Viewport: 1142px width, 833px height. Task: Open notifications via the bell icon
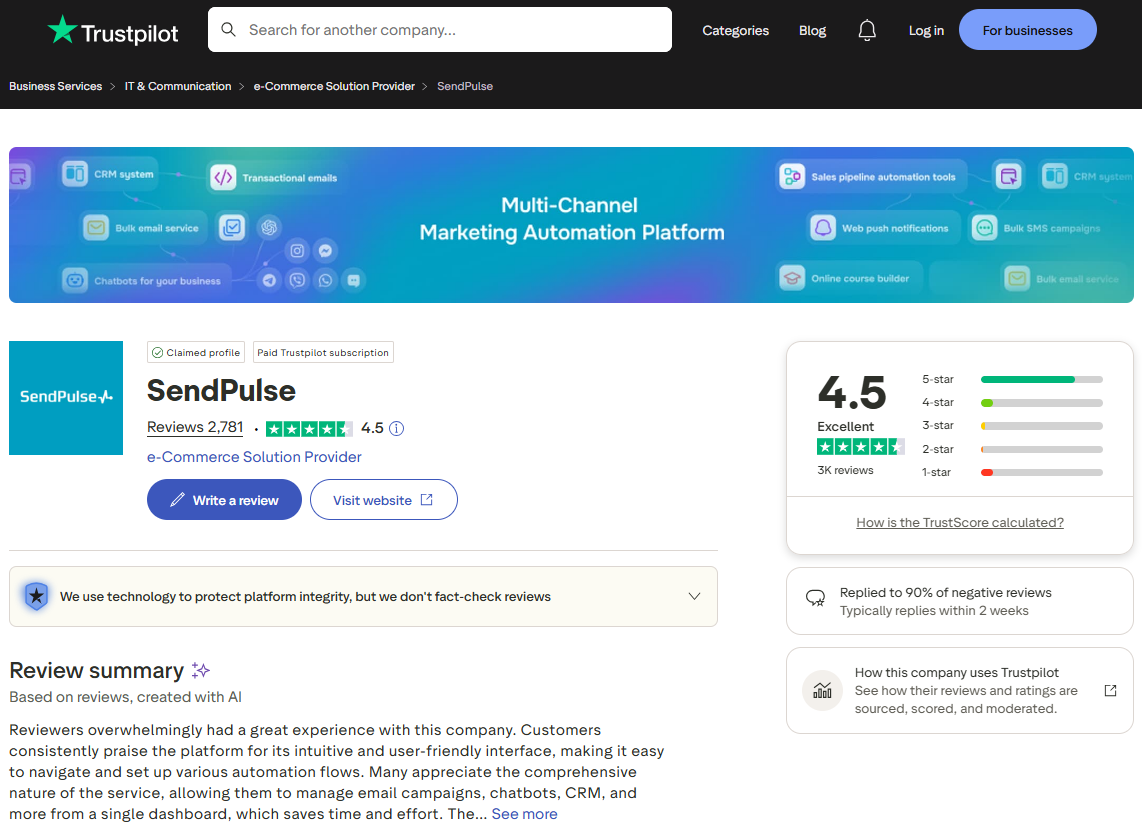[x=867, y=30]
